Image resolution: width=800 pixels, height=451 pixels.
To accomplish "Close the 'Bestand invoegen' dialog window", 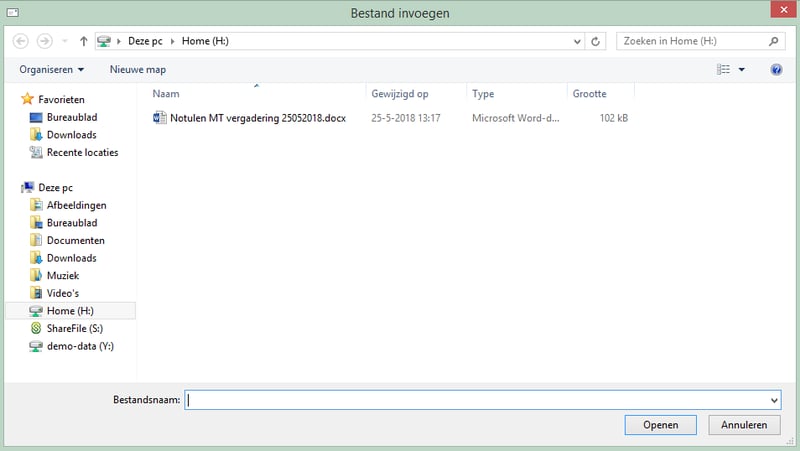I will coord(784,10).
